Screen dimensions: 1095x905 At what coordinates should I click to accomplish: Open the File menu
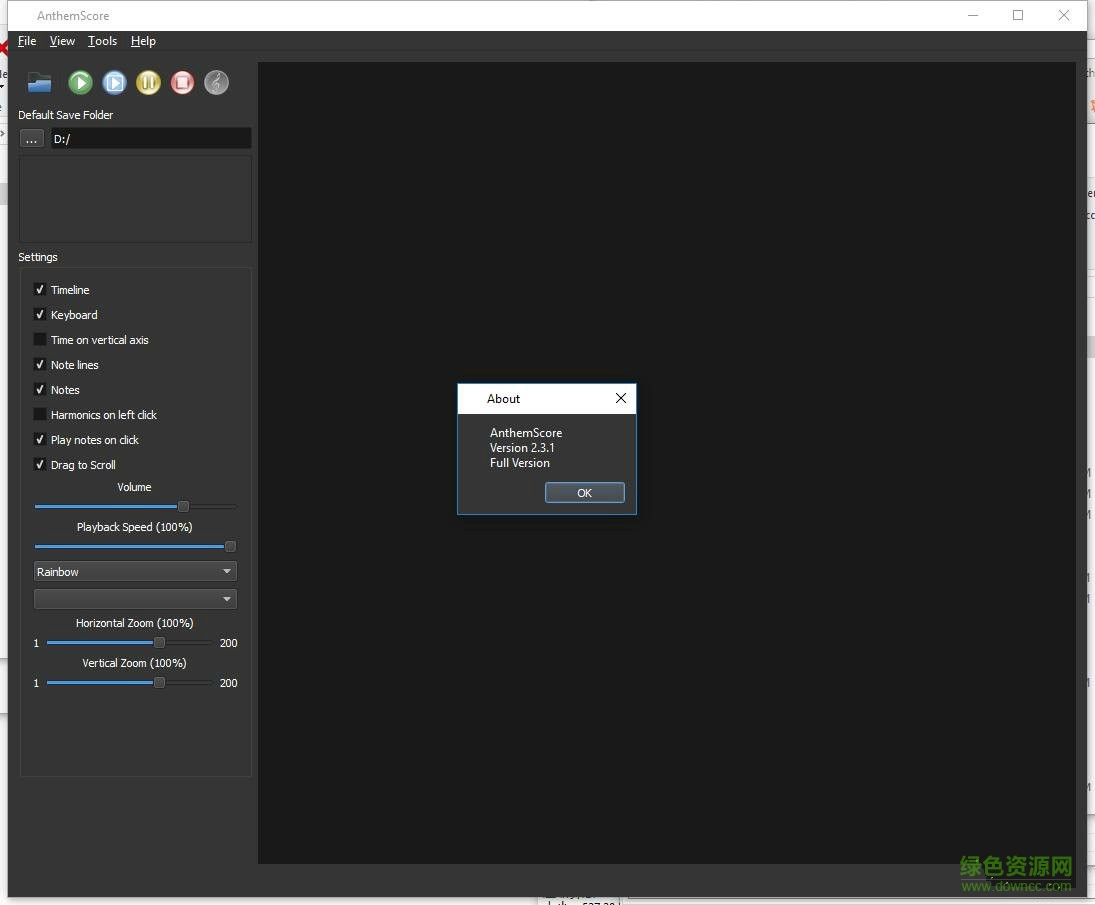pyautogui.click(x=27, y=41)
